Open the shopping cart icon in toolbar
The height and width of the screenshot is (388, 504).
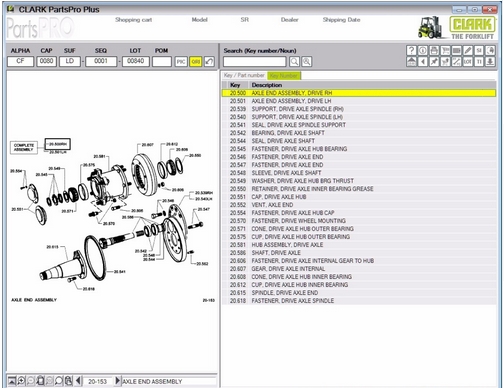pyautogui.click(x=445, y=51)
